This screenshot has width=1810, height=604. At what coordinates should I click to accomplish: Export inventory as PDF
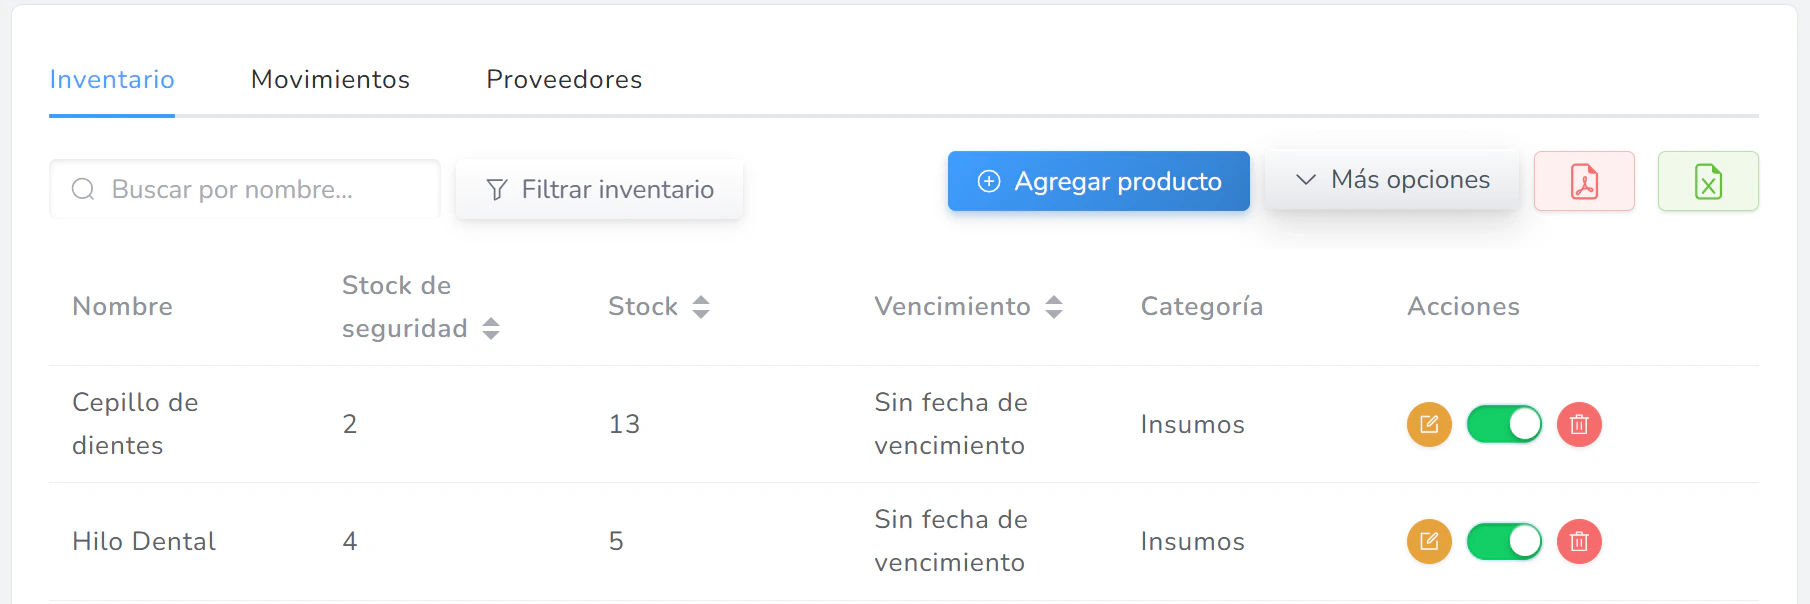[1584, 181]
